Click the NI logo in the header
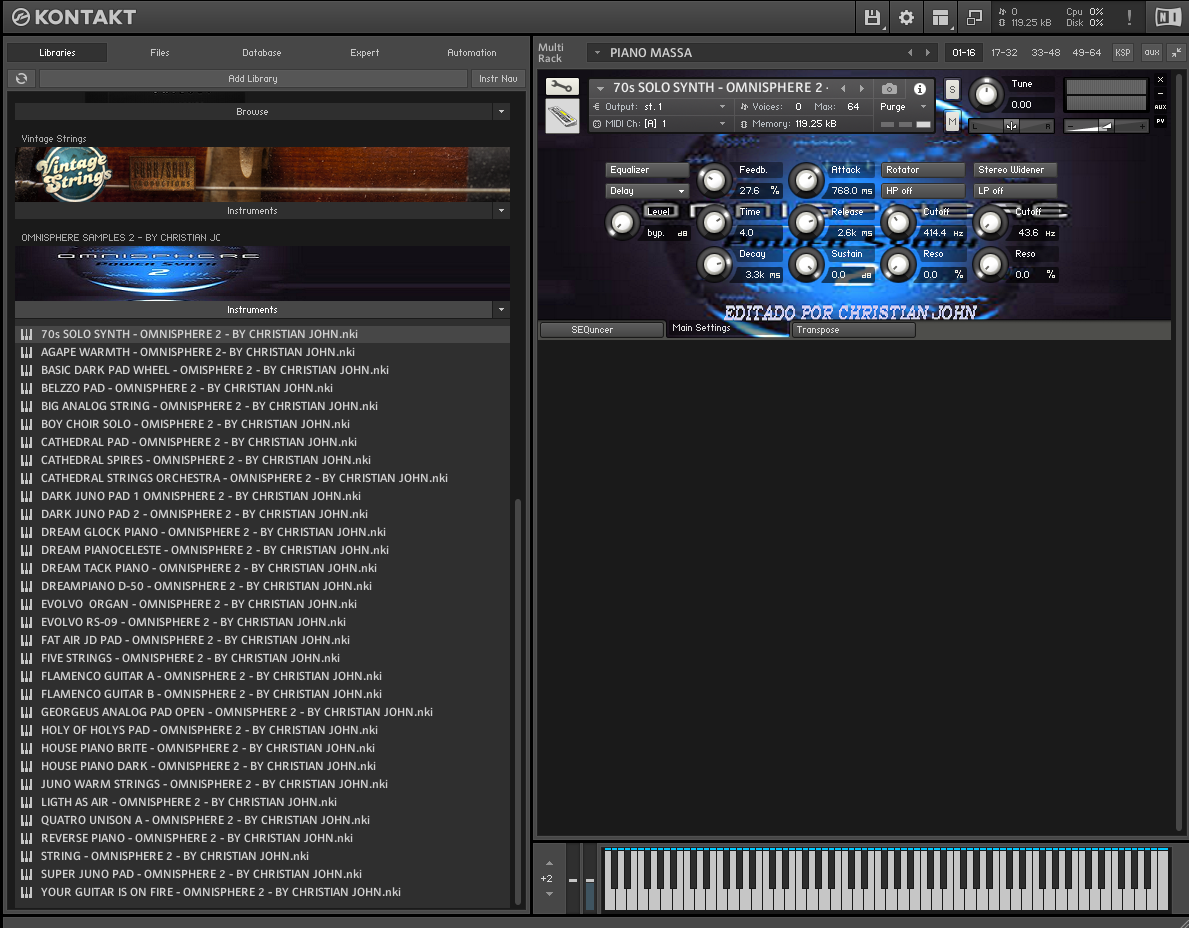 1167,17
